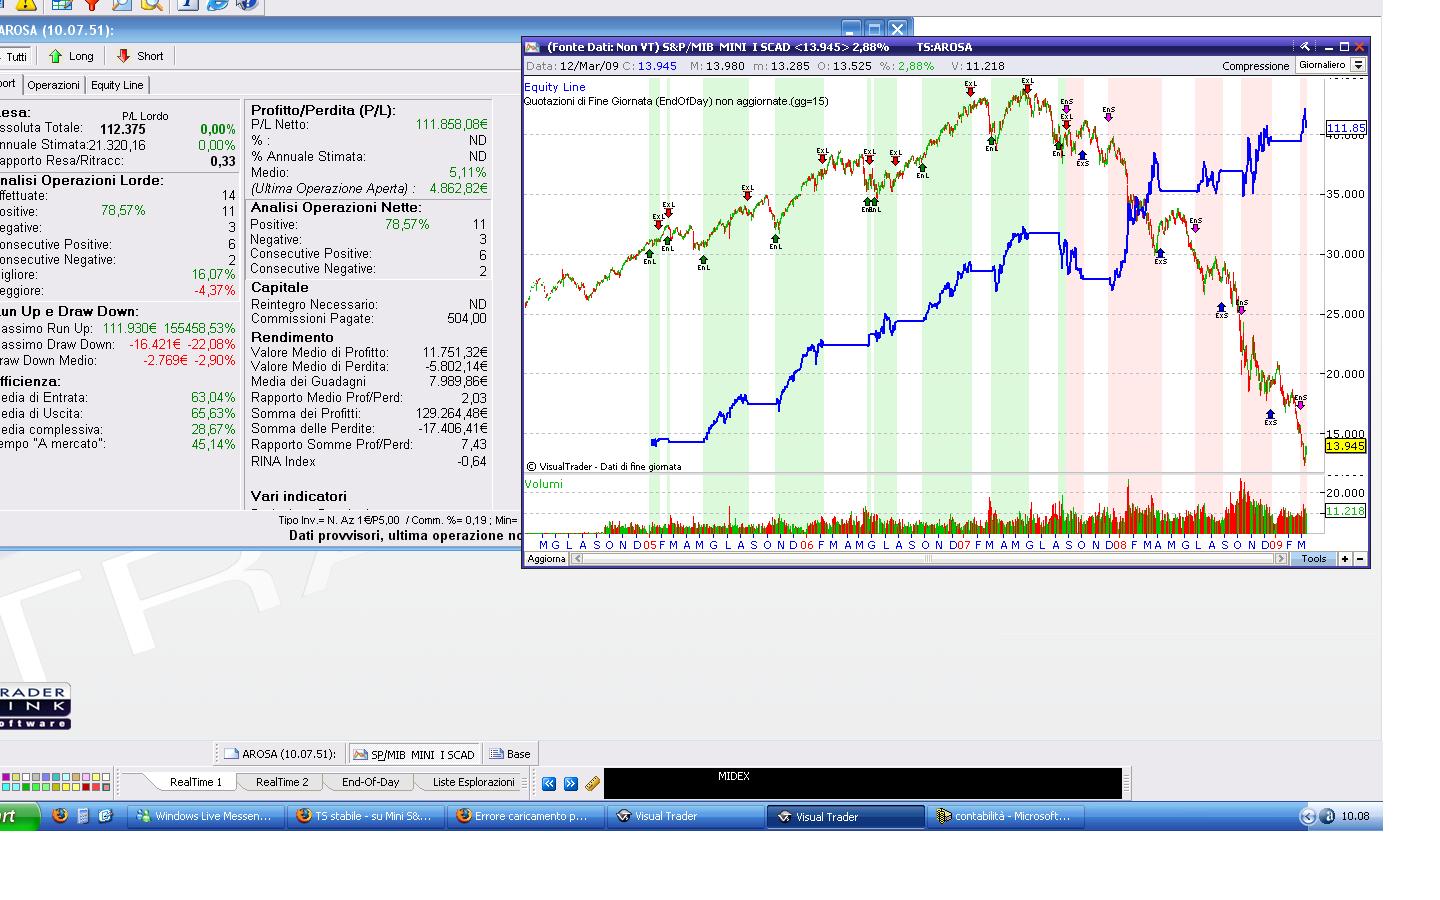This screenshot has width=1440, height=900.
Task: Click the taskbar clock showing 10.08
Action: 1355,816
